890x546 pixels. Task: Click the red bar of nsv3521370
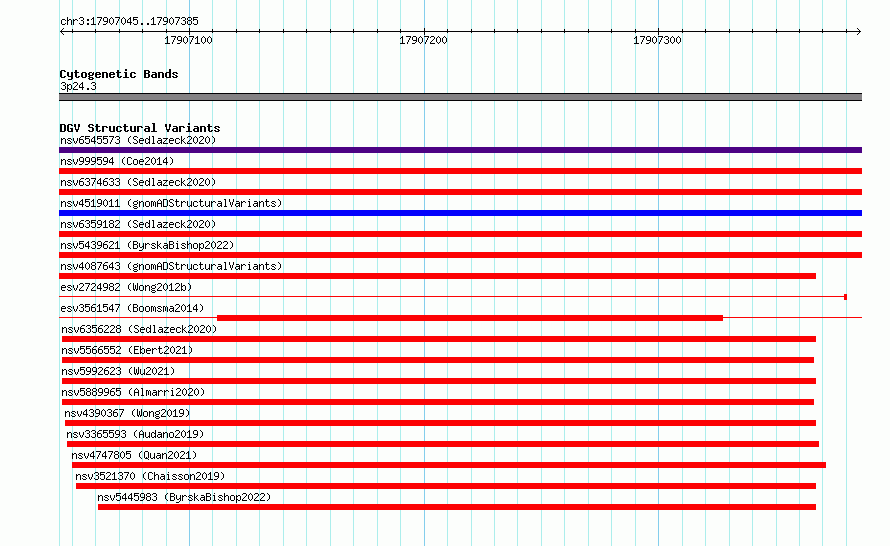click(446, 486)
